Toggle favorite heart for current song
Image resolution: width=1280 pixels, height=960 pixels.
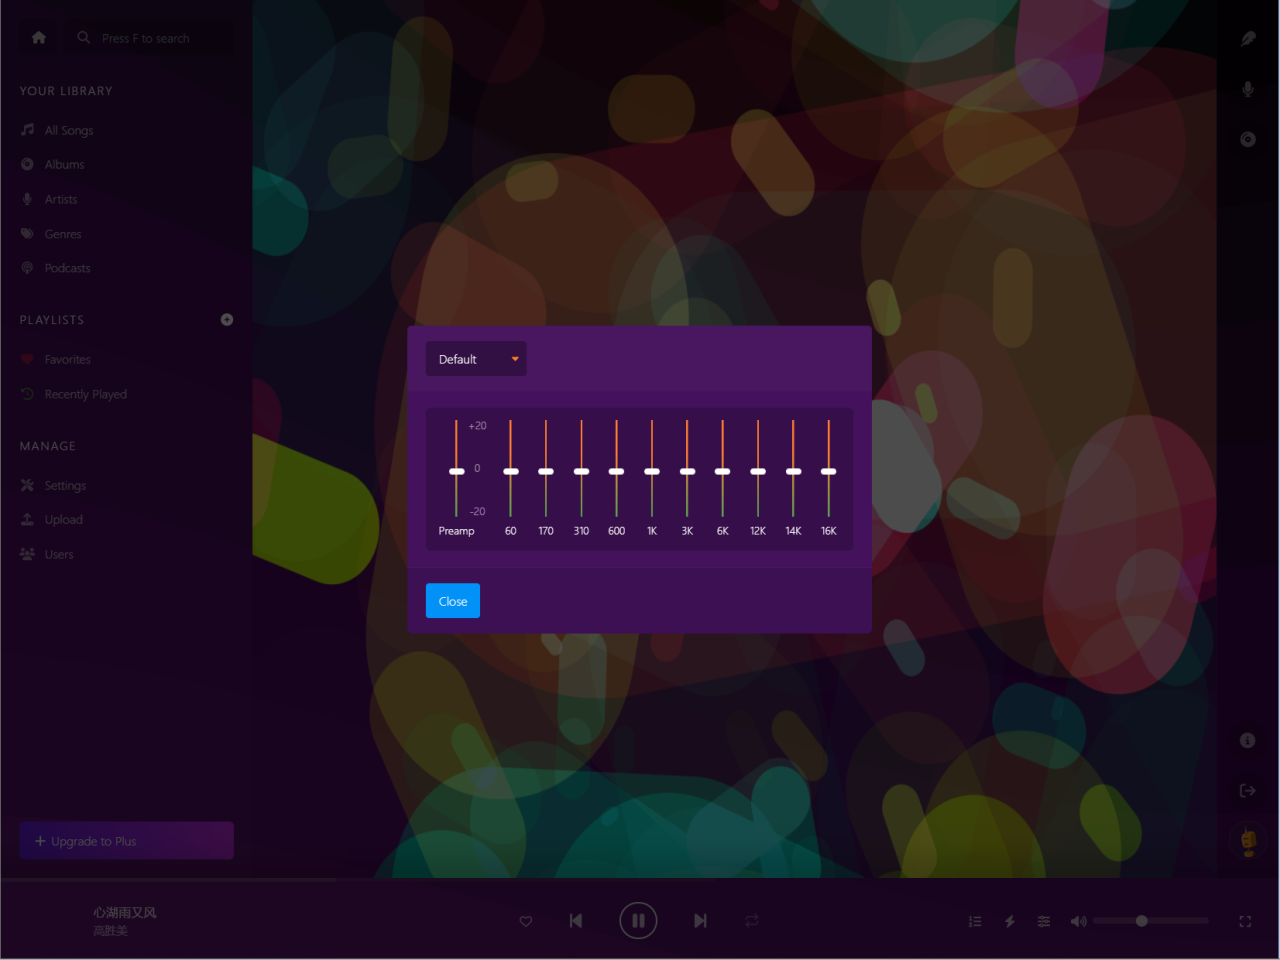pos(526,921)
